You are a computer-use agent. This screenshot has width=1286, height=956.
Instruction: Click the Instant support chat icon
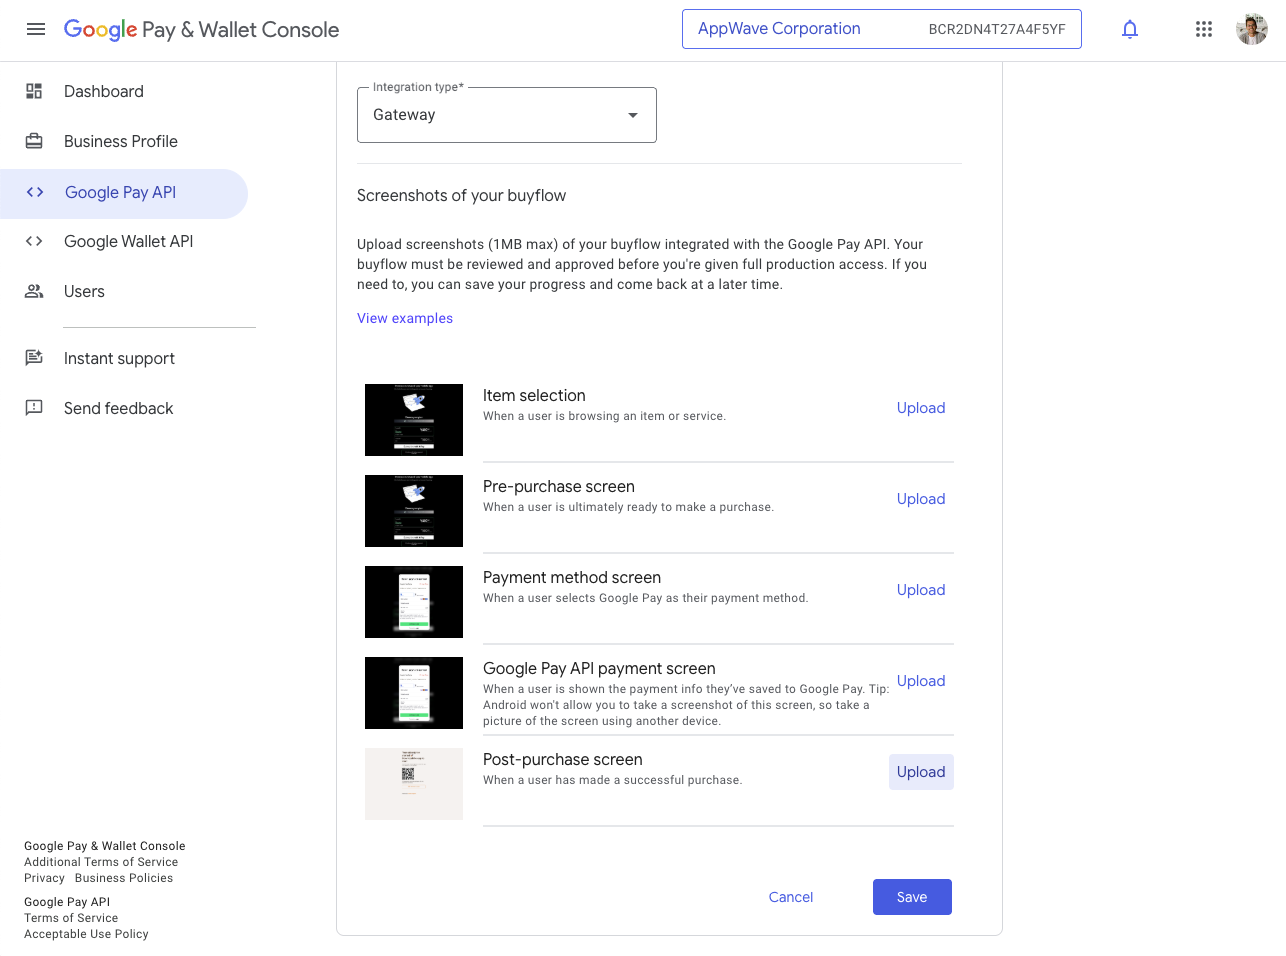click(34, 358)
